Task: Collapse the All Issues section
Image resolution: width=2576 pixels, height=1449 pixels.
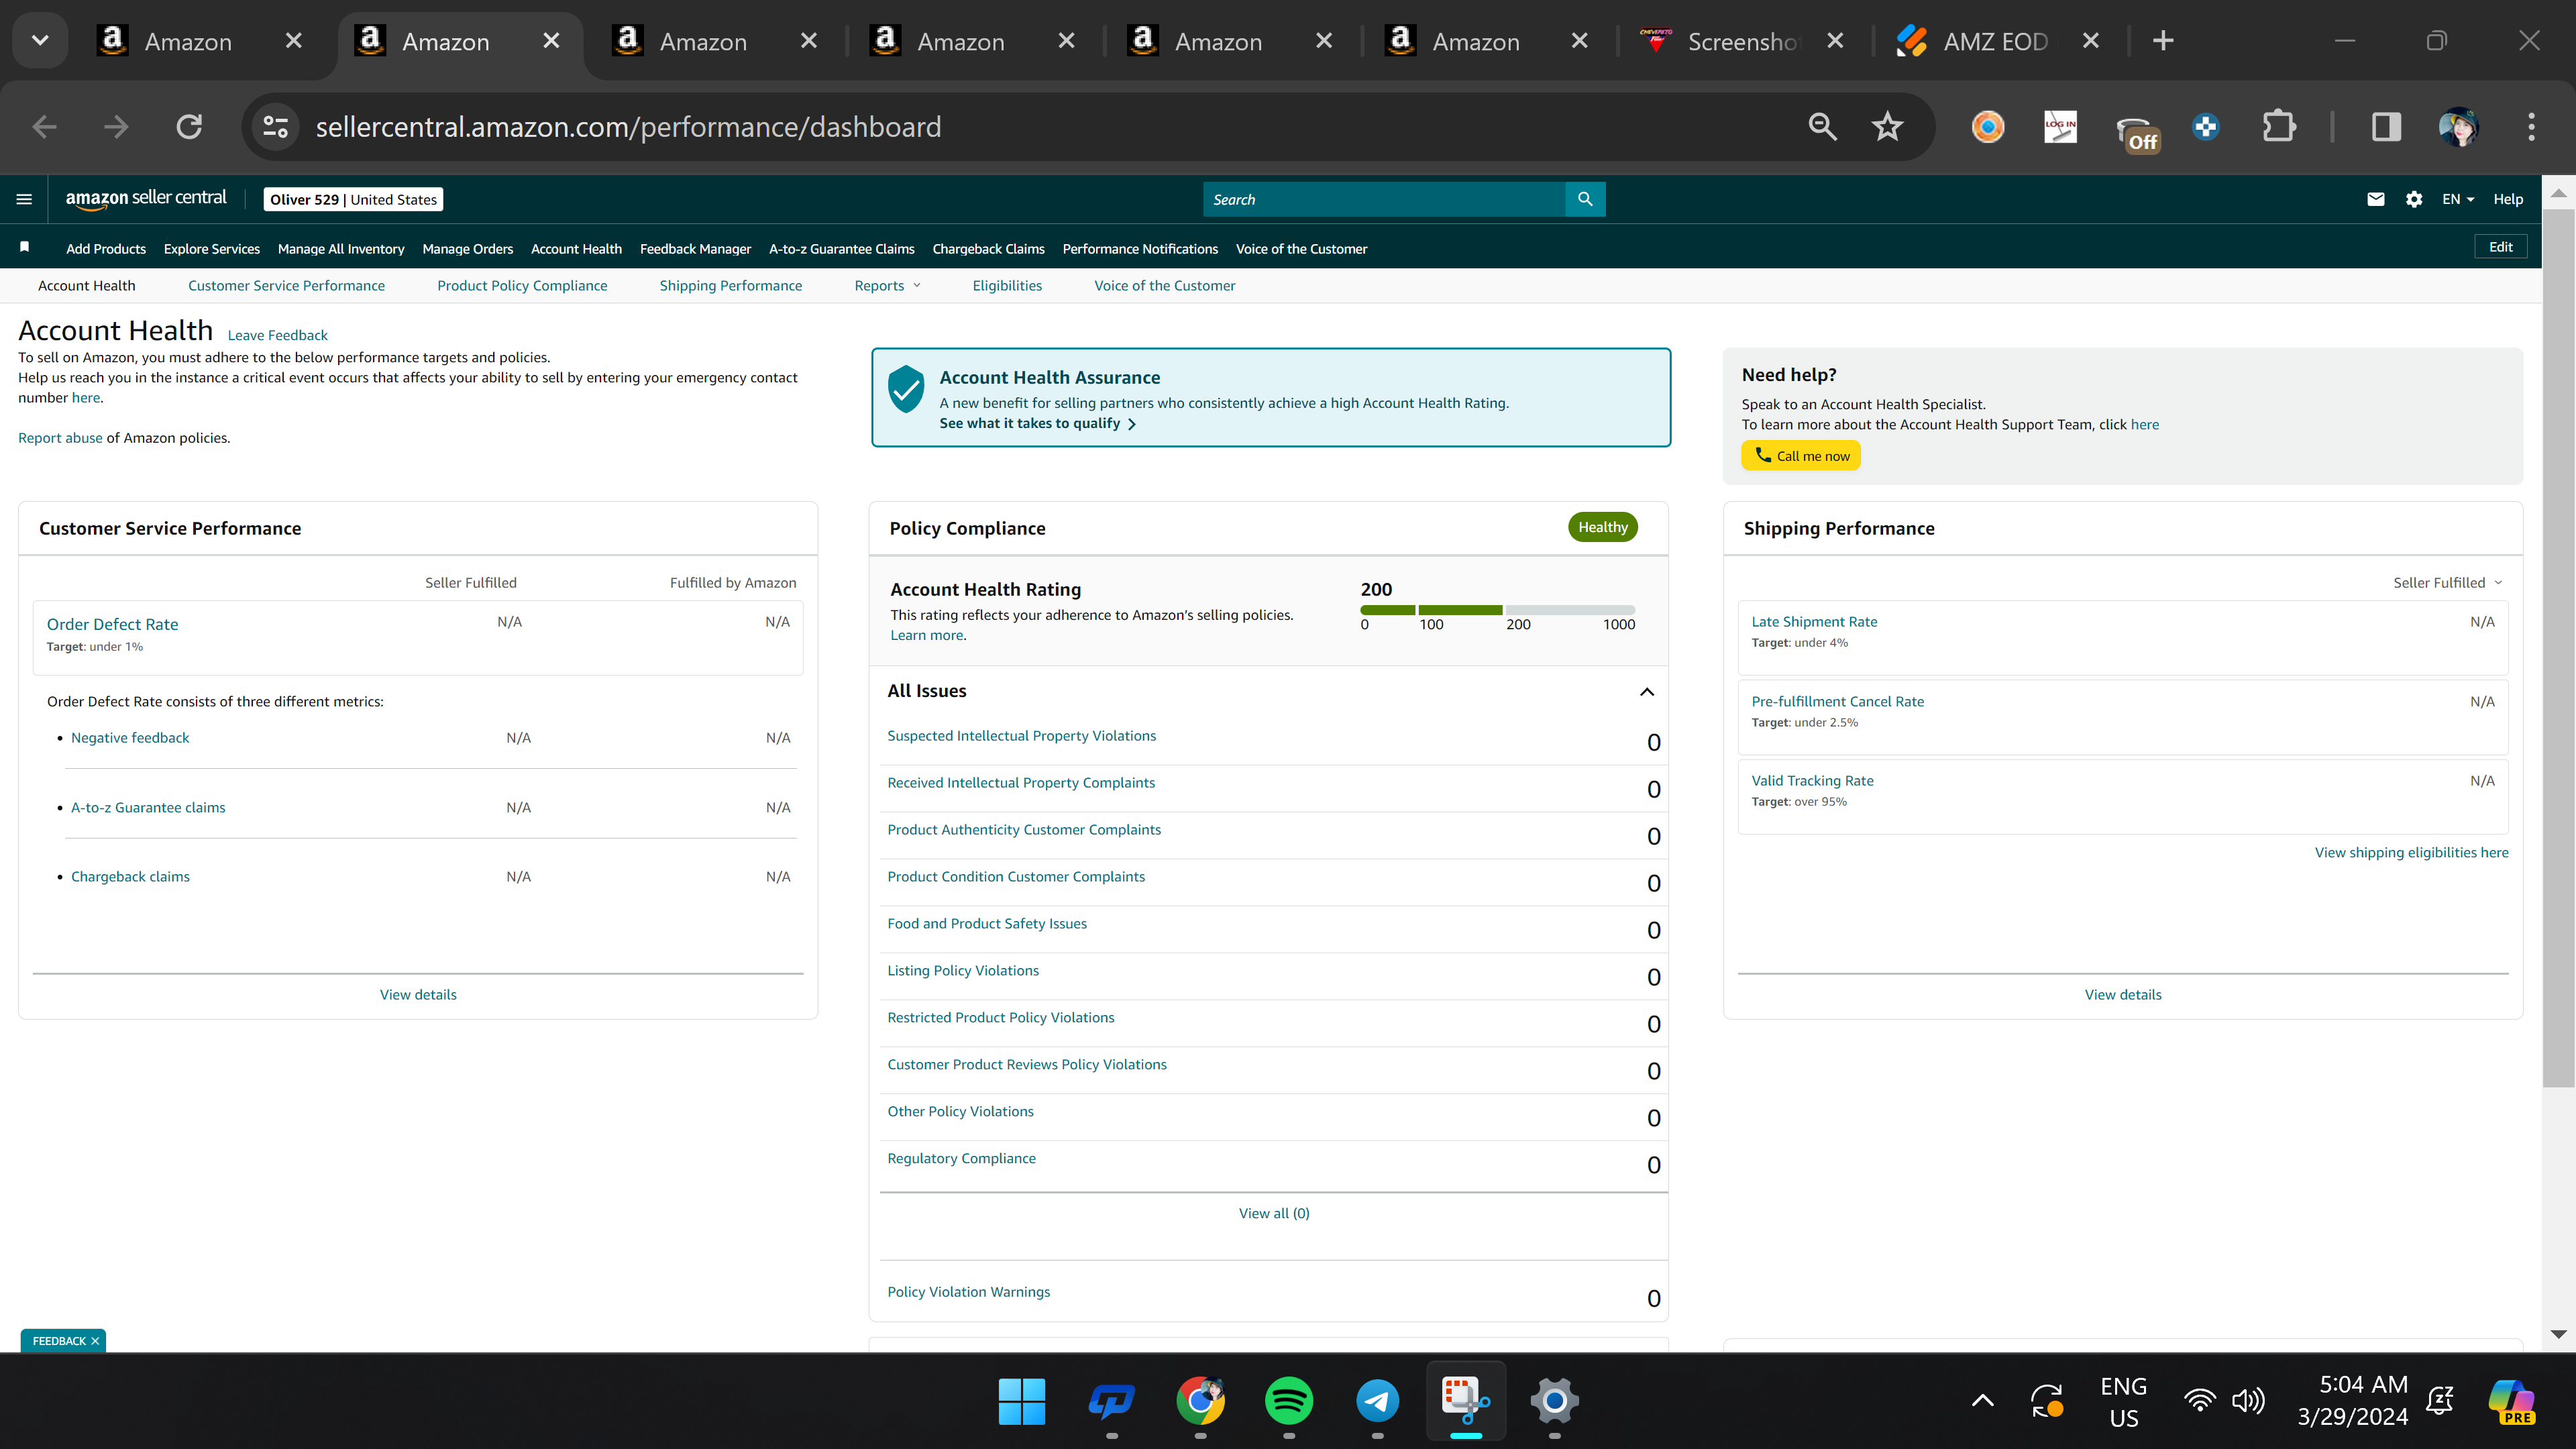Action: (x=1647, y=692)
